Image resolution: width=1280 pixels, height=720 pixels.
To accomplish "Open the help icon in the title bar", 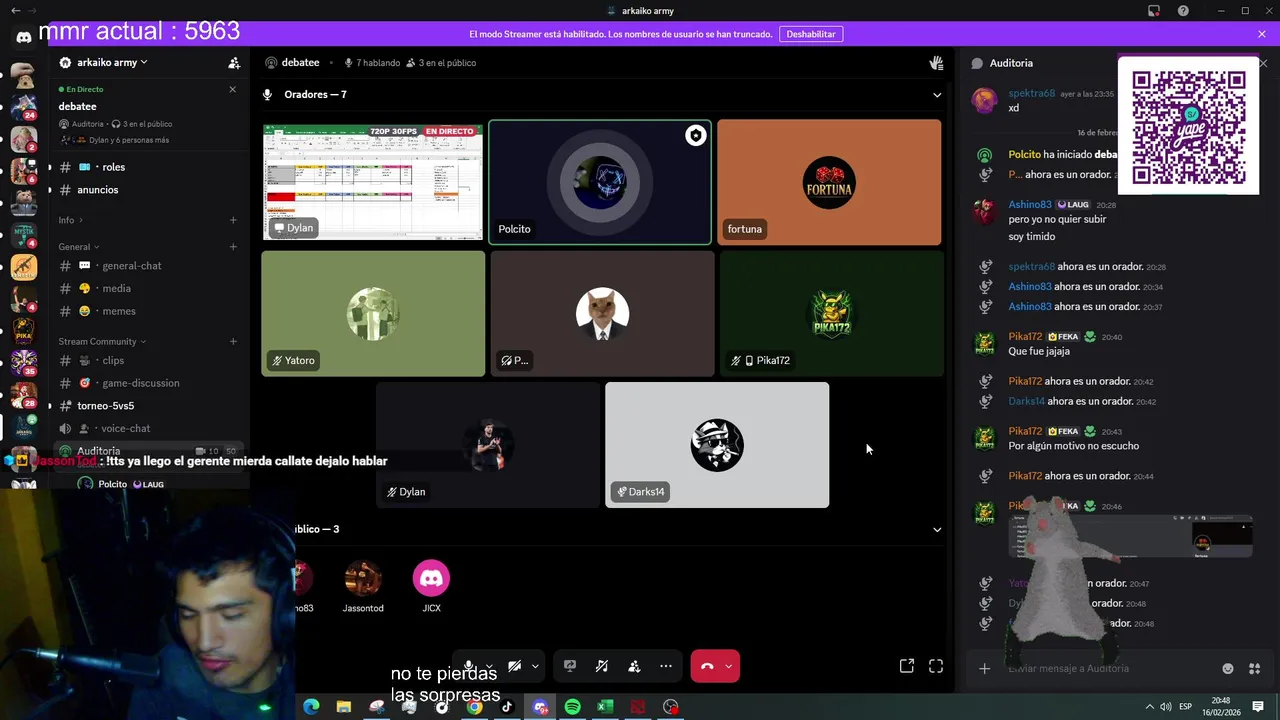I will pyautogui.click(x=1183, y=11).
